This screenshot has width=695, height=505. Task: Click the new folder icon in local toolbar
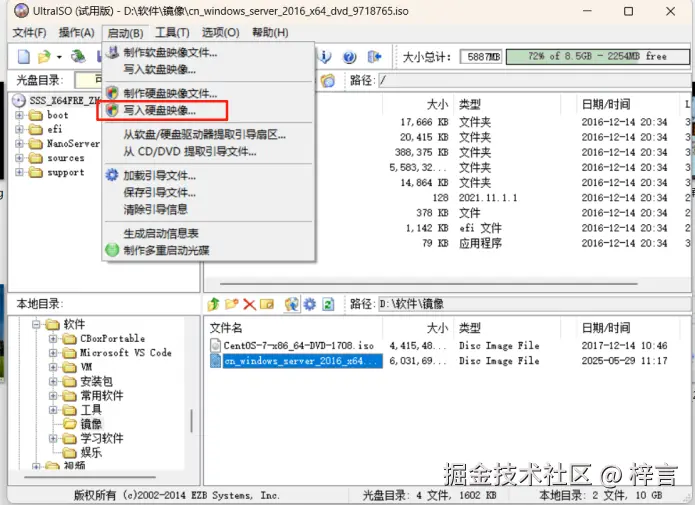click(232, 304)
